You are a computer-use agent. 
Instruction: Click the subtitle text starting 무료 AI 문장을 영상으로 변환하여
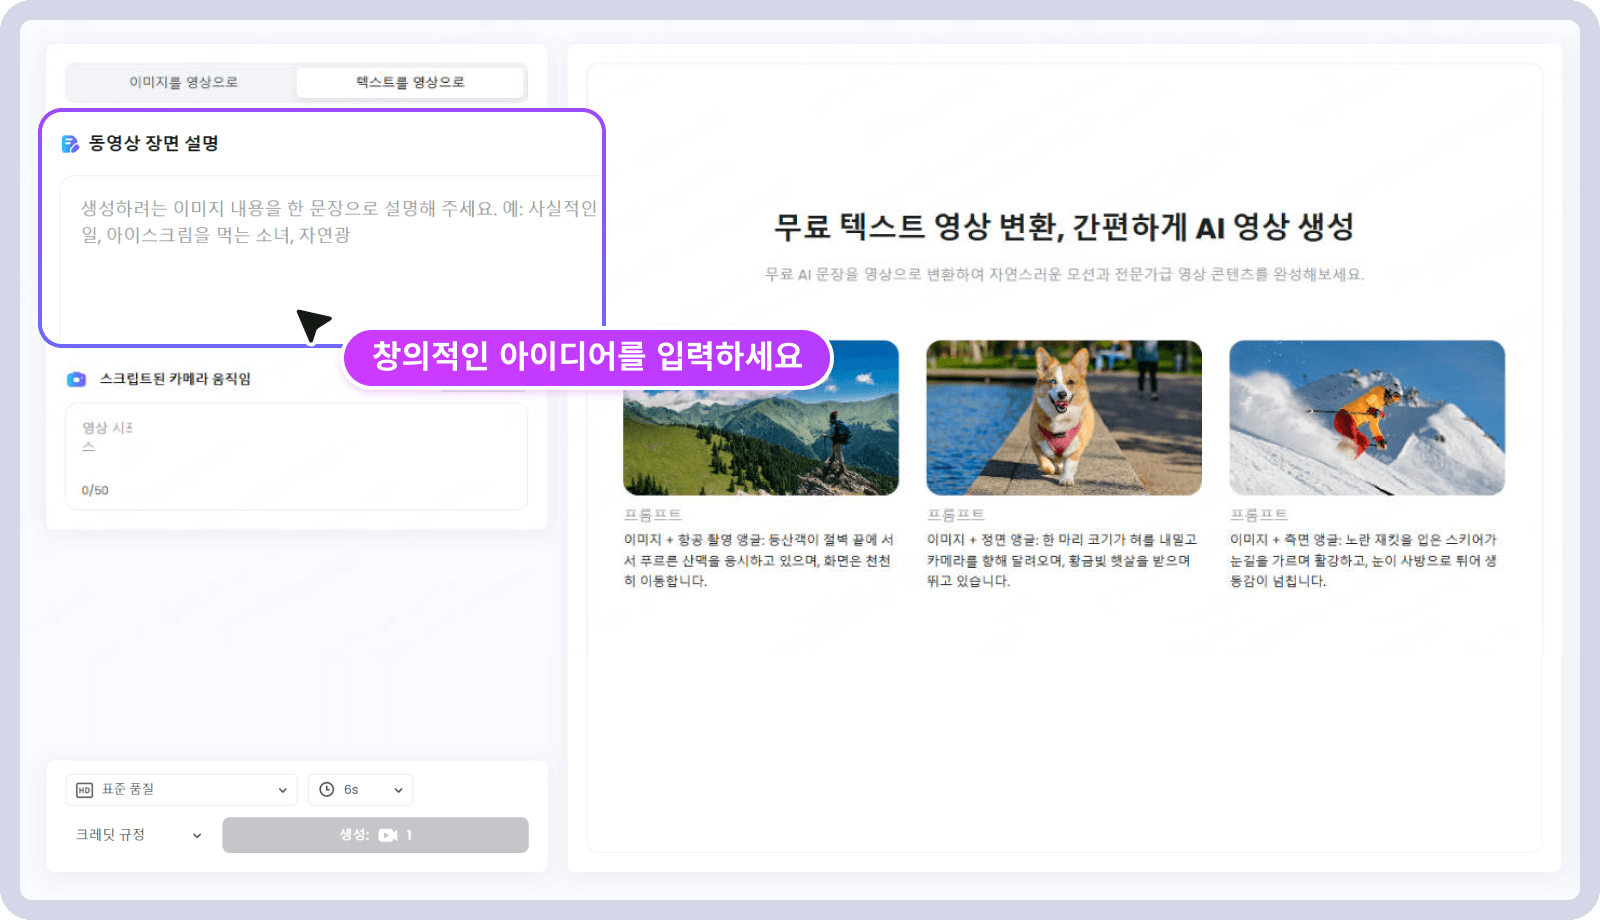point(1064,274)
